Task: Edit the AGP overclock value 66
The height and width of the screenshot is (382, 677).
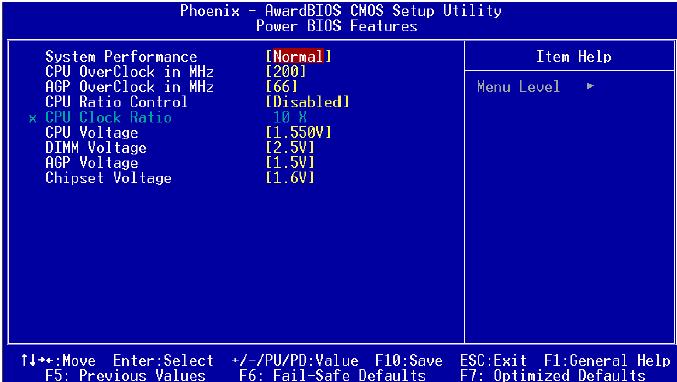Action: coord(282,87)
